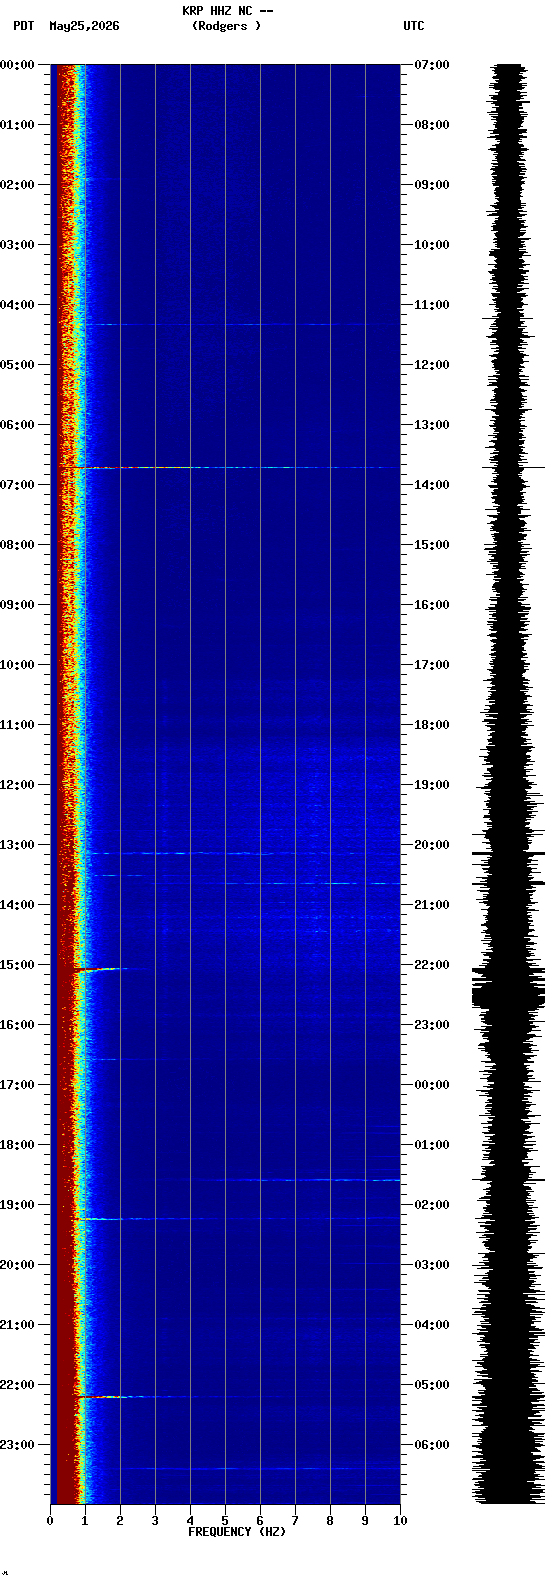Screen dimensions: 552x1584
Task: Click the 'May25,2026' date label
Action: (x=84, y=26)
